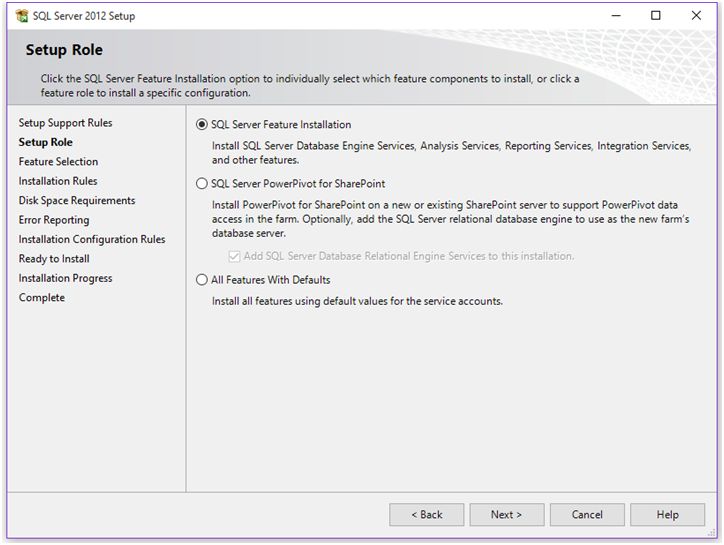The height and width of the screenshot is (545, 724).
Task: Select SQL Server Feature Installation radio button
Action: 202,125
